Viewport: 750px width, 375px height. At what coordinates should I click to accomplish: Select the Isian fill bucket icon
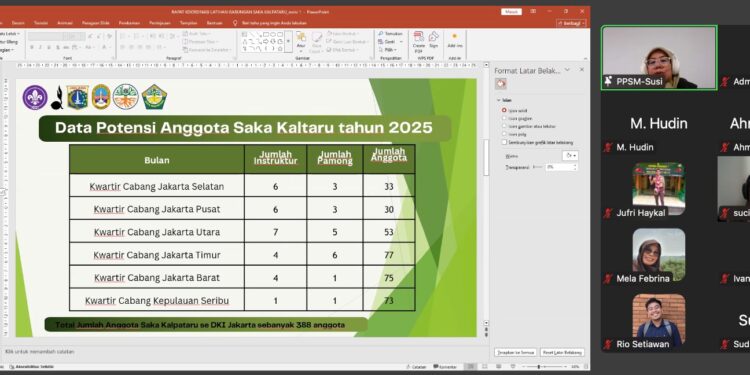click(x=501, y=84)
